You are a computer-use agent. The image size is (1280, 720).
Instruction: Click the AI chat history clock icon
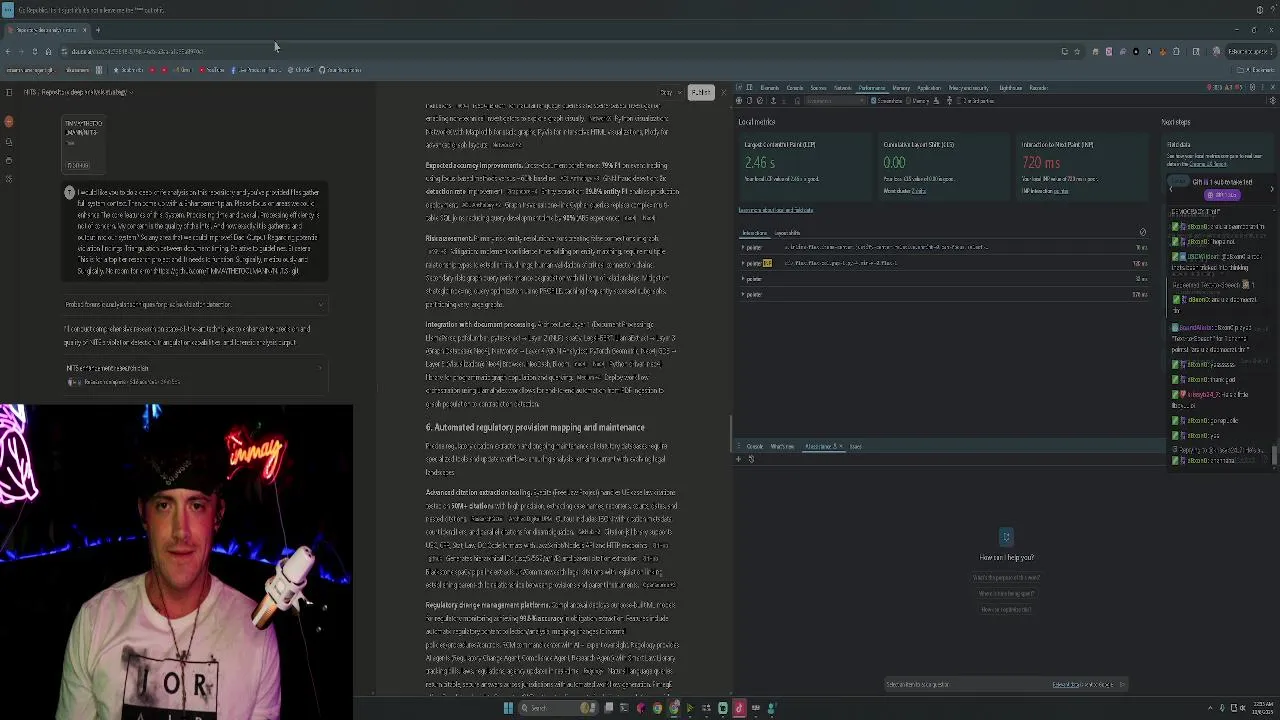click(751, 459)
